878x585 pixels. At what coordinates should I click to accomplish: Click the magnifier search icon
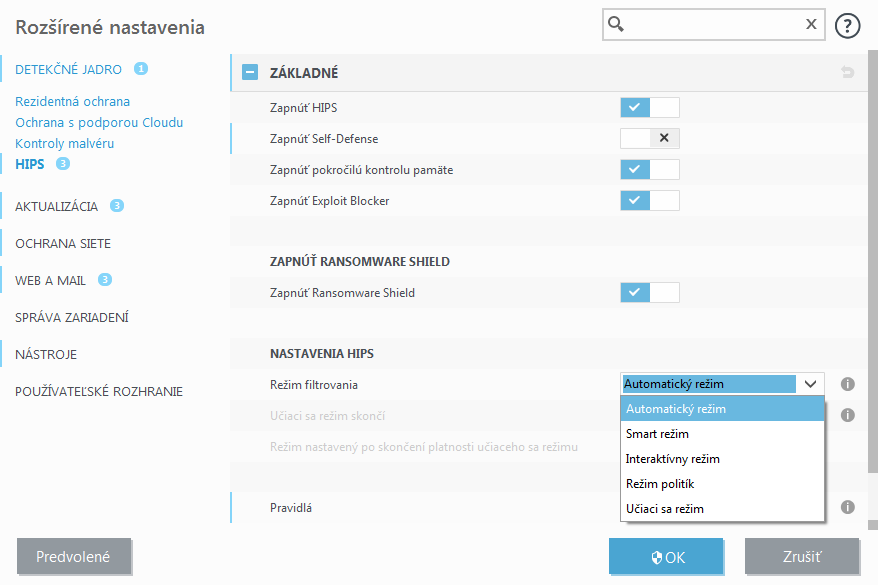617,25
